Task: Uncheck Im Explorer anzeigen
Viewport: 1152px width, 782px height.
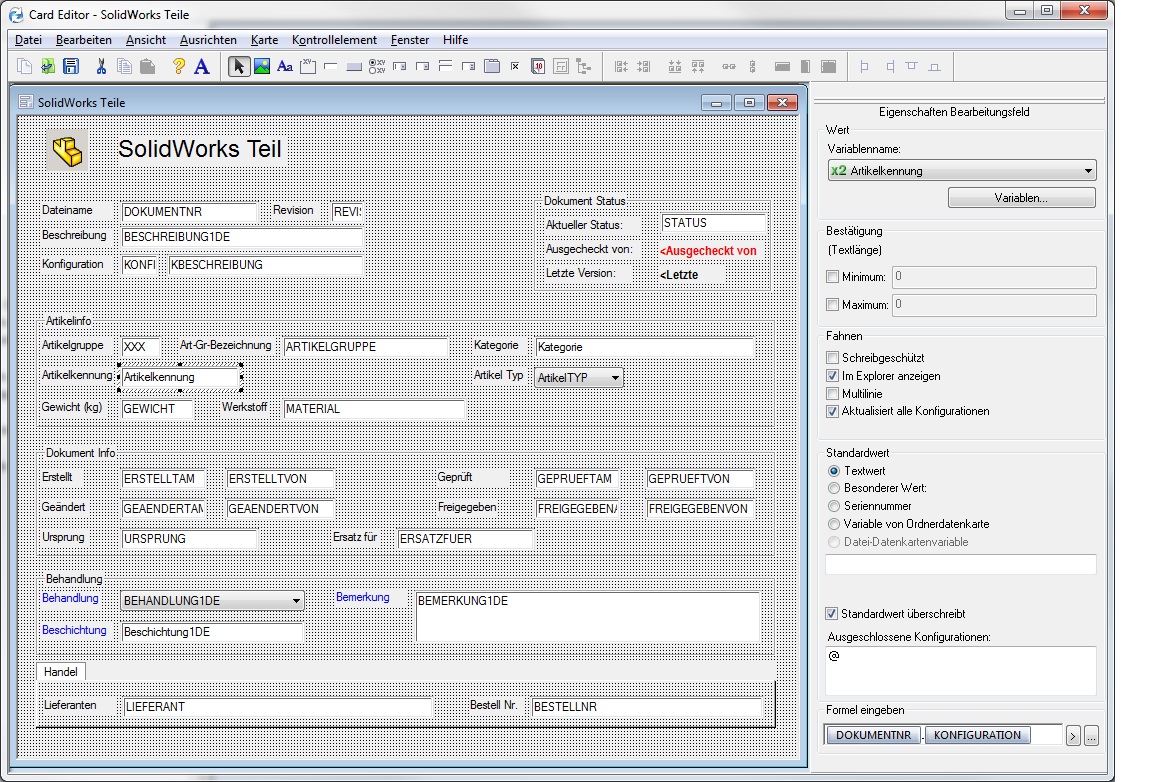Action: tap(832, 376)
